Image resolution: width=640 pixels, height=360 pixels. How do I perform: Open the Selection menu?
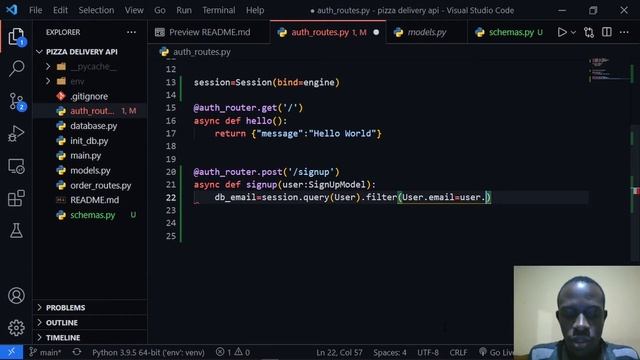[x=96, y=10]
